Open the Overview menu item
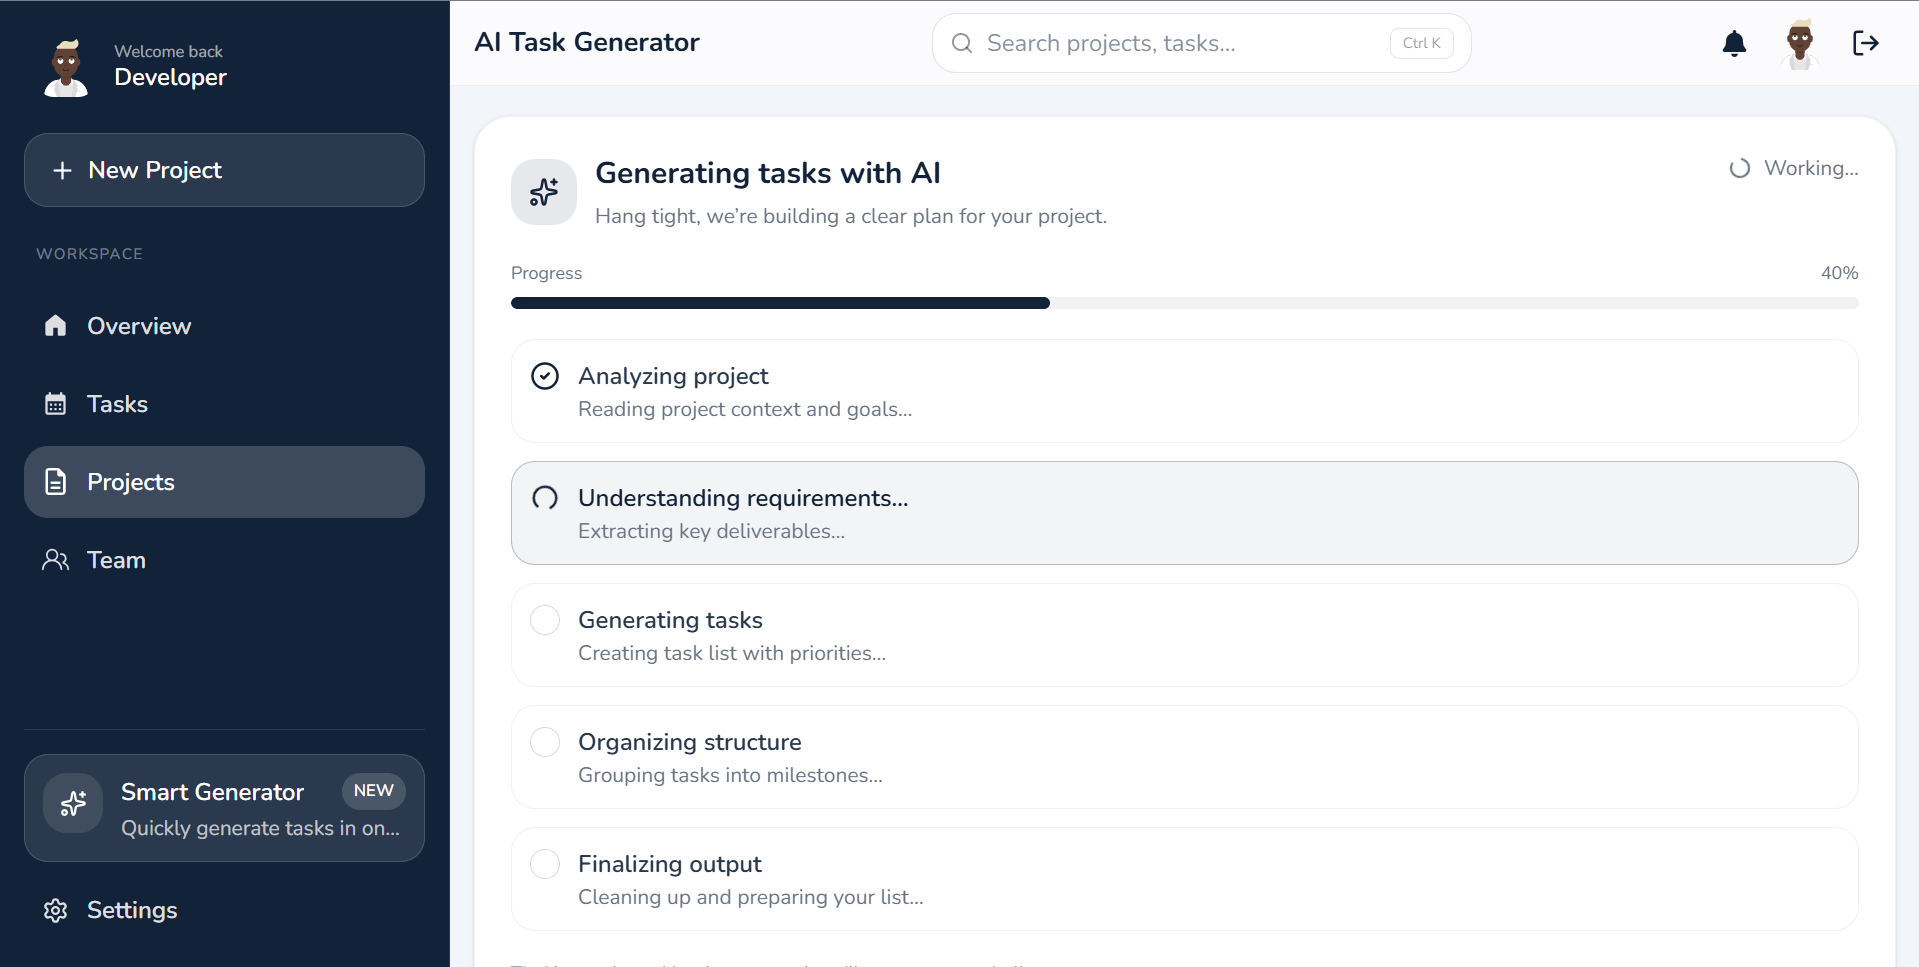 click(224, 326)
